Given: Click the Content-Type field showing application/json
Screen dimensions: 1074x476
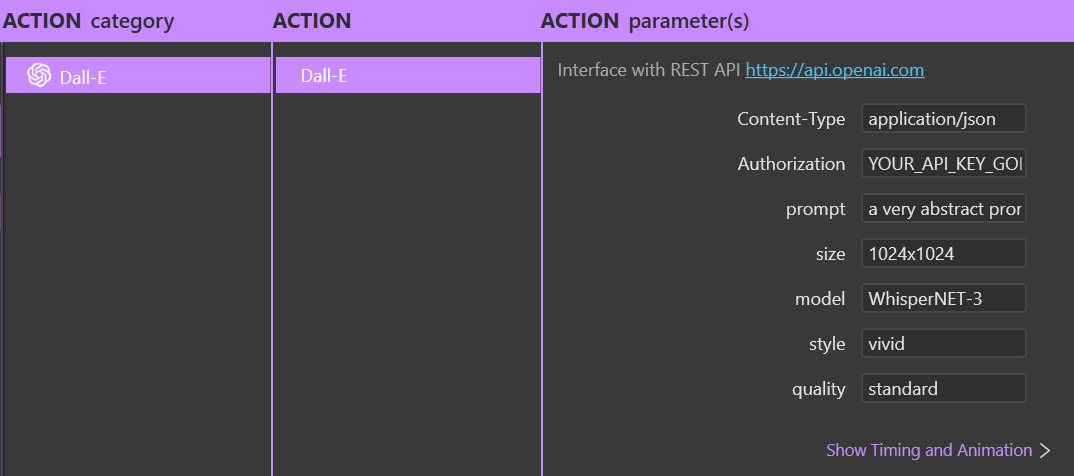Looking at the screenshot, I should (944, 118).
